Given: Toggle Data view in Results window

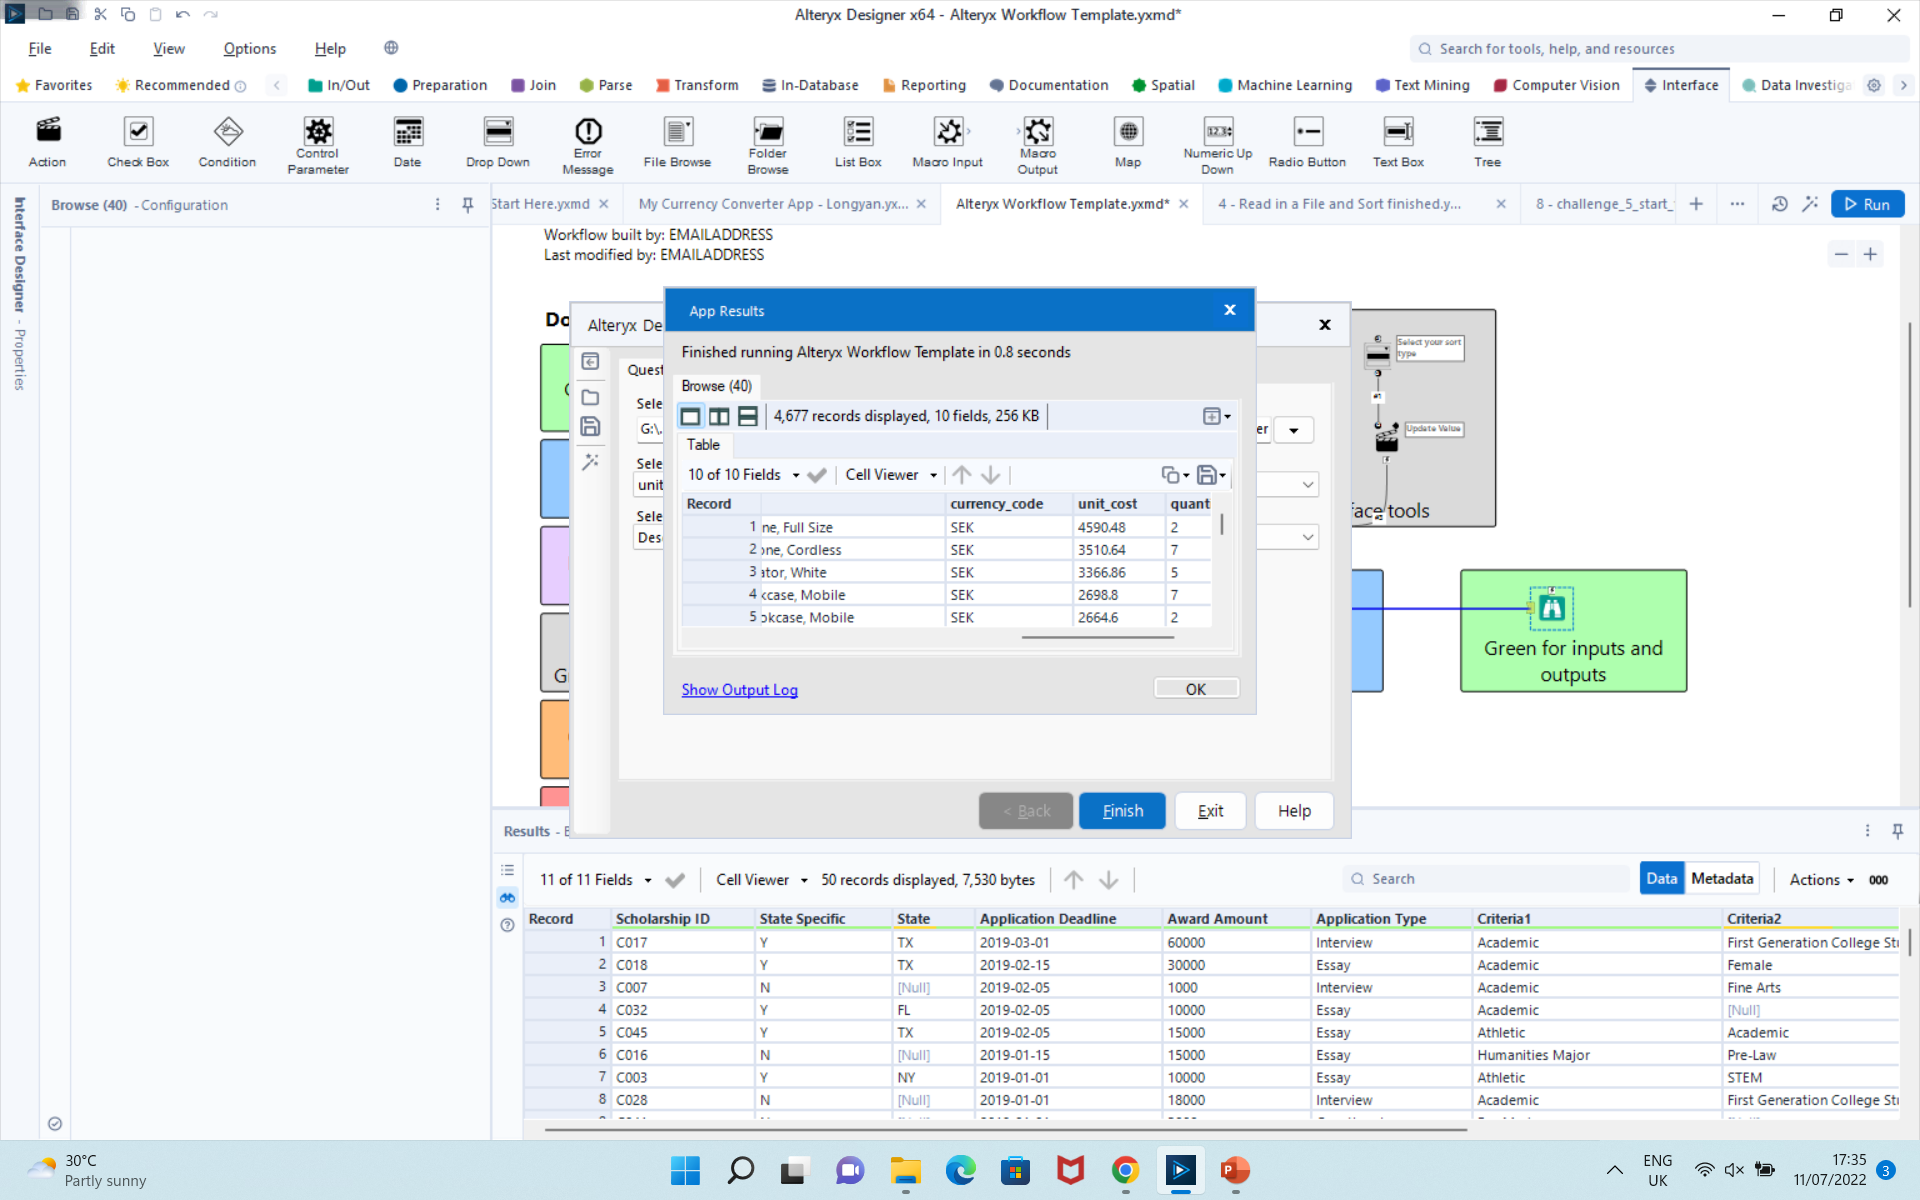Looking at the screenshot, I should [x=1661, y=878].
